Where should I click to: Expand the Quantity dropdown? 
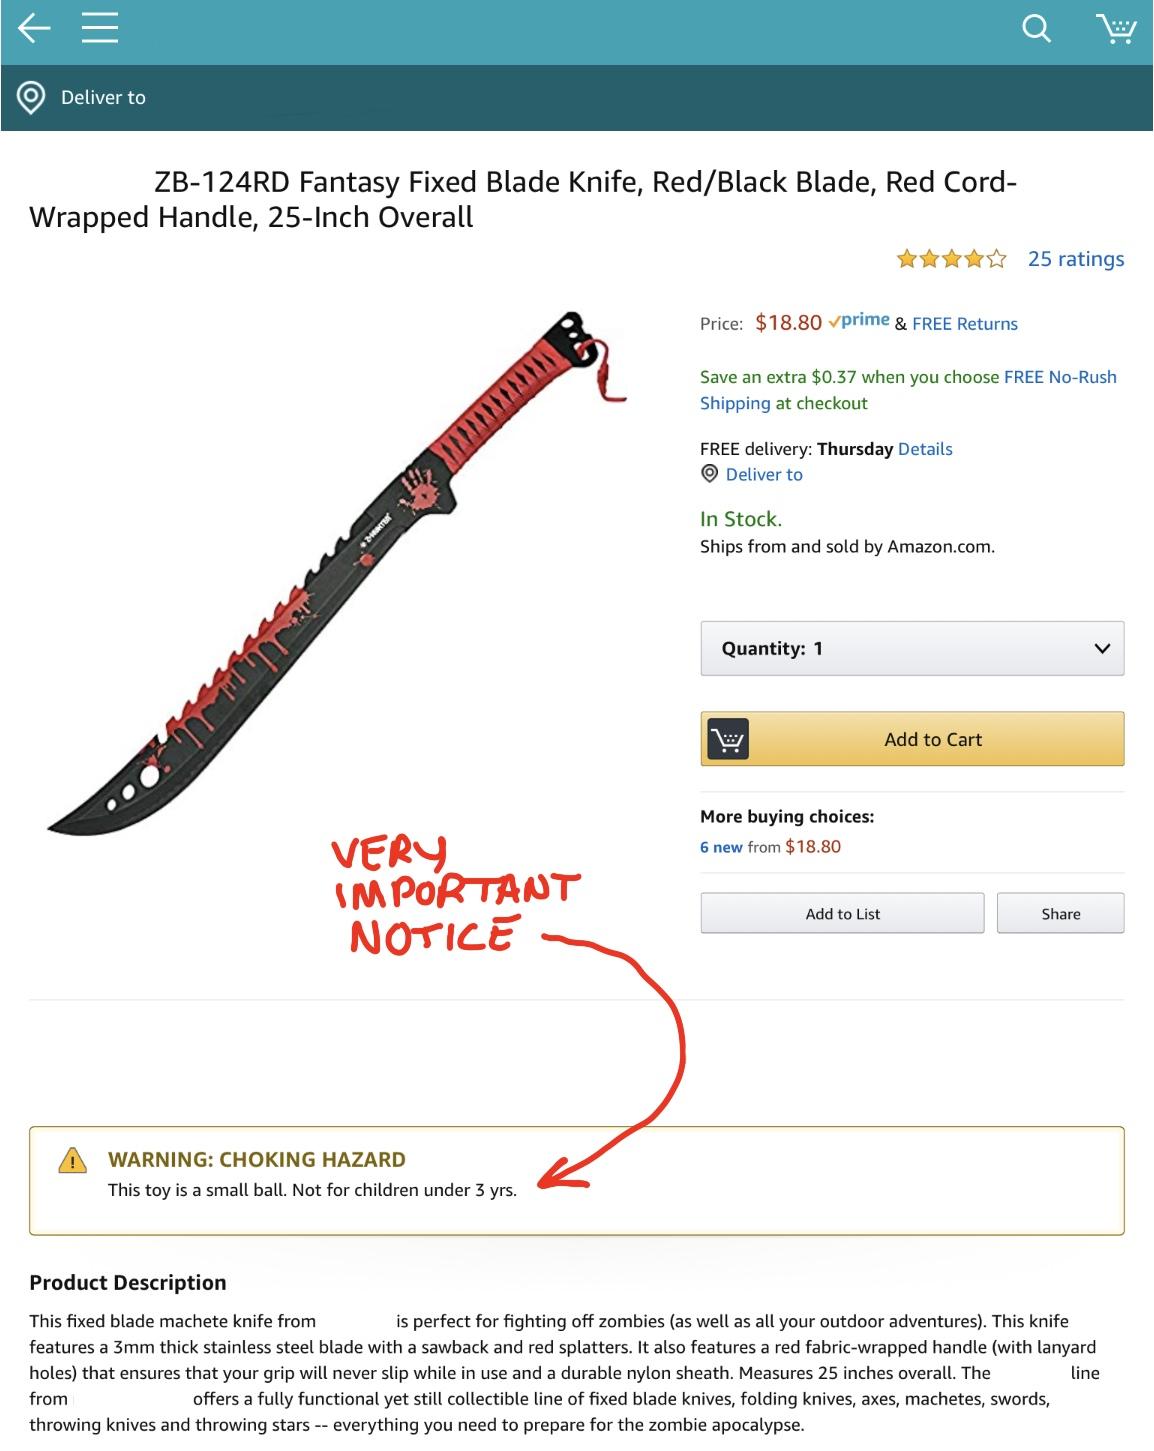(912, 648)
